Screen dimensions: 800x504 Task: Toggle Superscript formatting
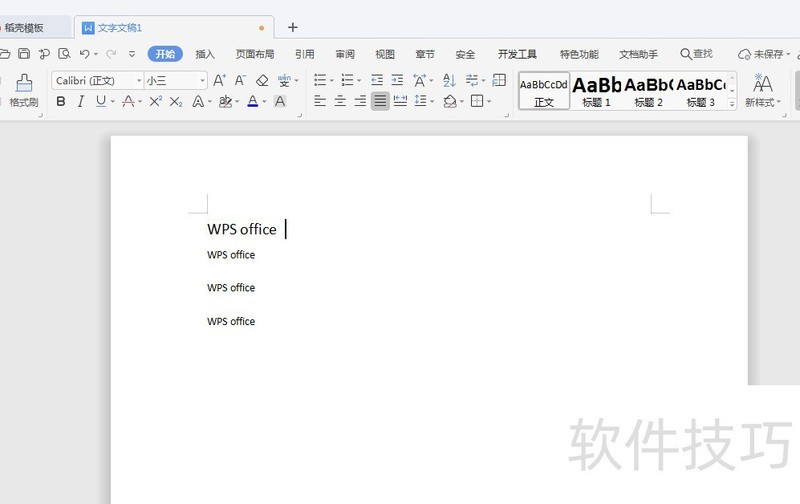156,101
